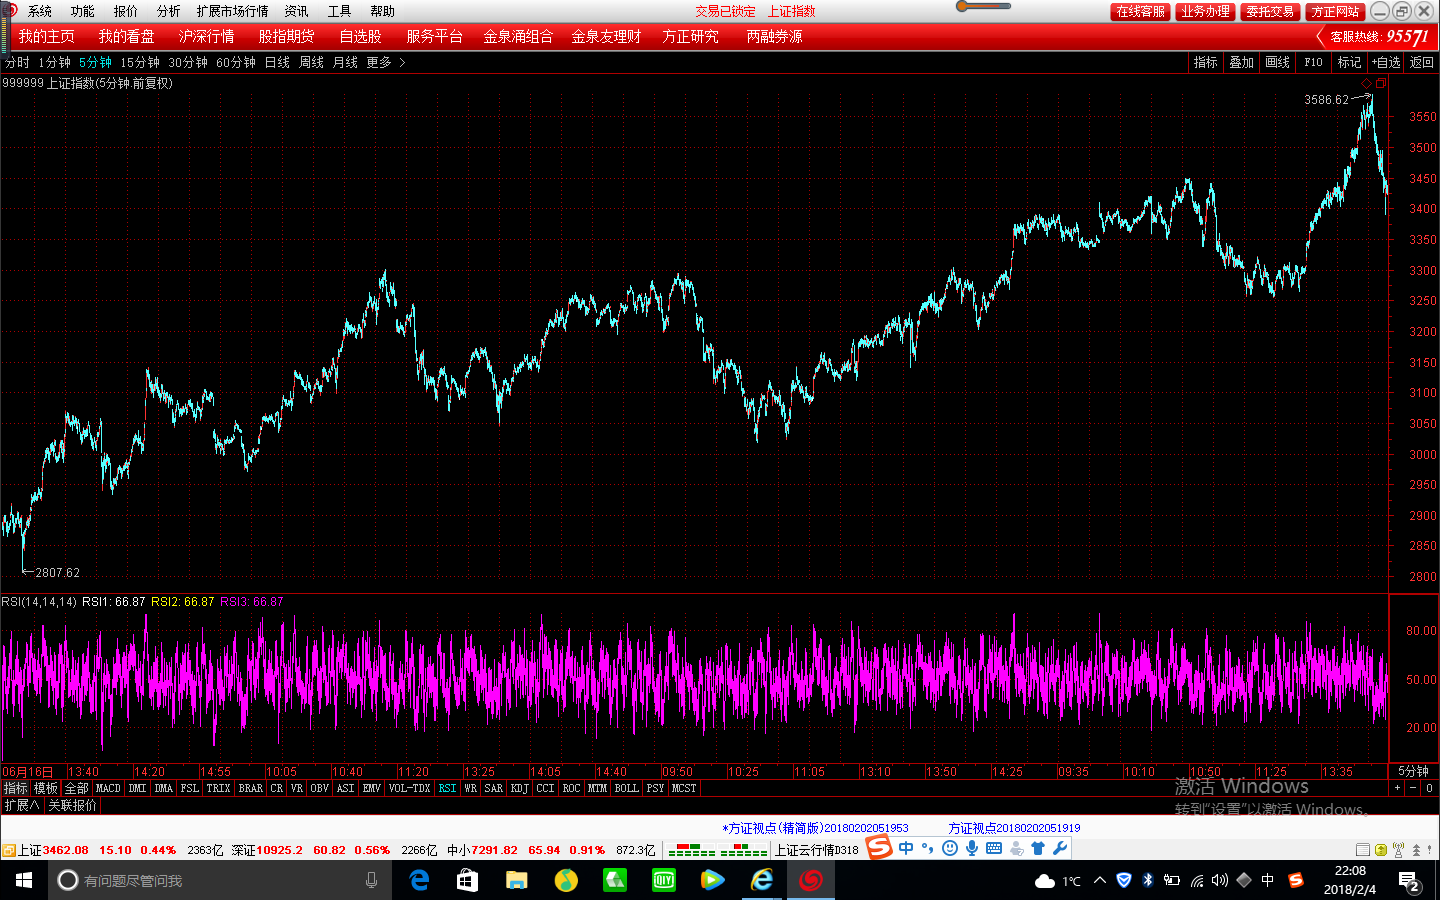Open the 两融券源 tab
Image resolution: width=1440 pixels, height=900 pixels.
pyautogui.click(x=775, y=37)
